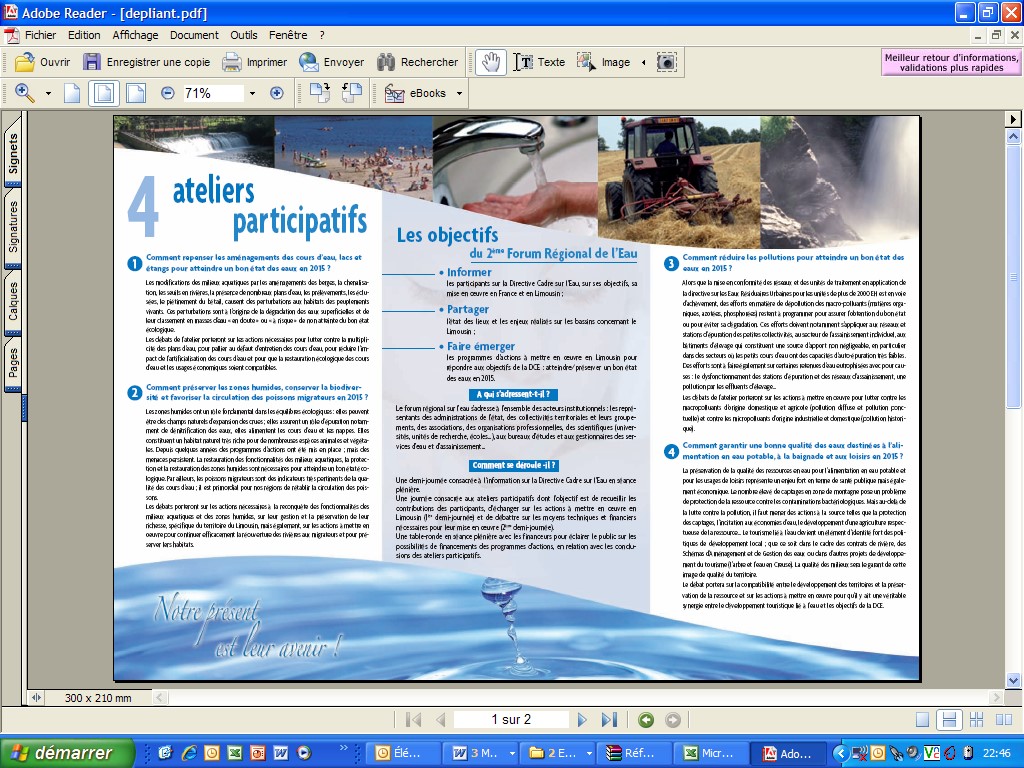The height and width of the screenshot is (768, 1024).
Task: Click the vertical scrollbar down arrow
Action: [x=1013, y=680]
